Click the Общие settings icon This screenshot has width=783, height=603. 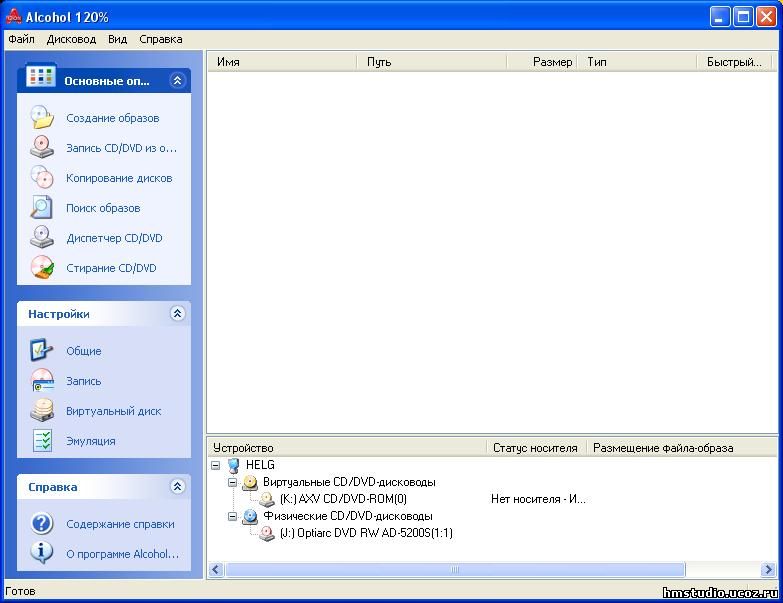click(42, 350)
